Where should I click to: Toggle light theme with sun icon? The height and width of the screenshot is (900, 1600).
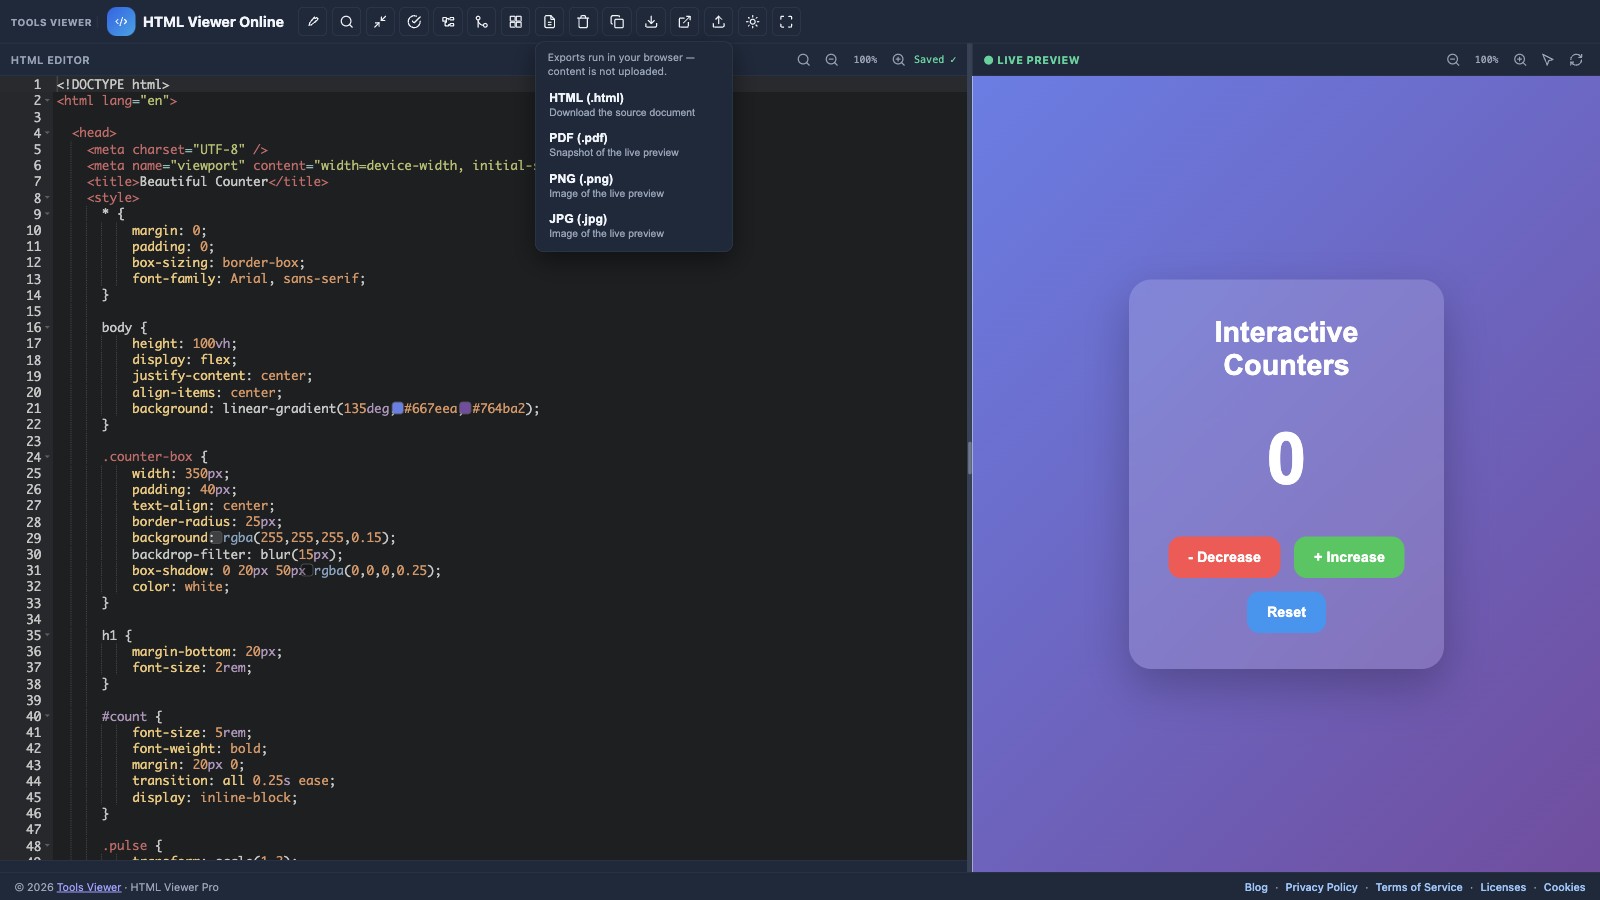click(x=753, y=22)
